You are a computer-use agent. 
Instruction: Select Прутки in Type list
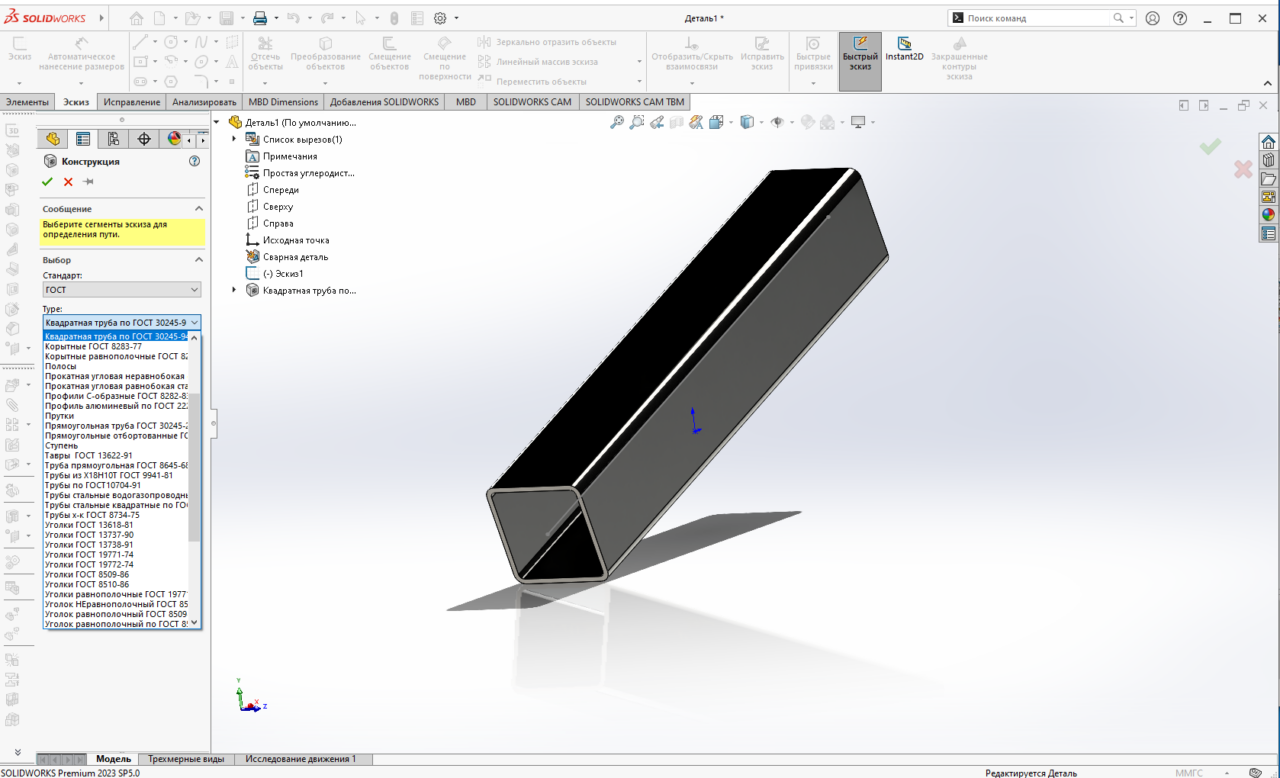[x=116, y=415]
